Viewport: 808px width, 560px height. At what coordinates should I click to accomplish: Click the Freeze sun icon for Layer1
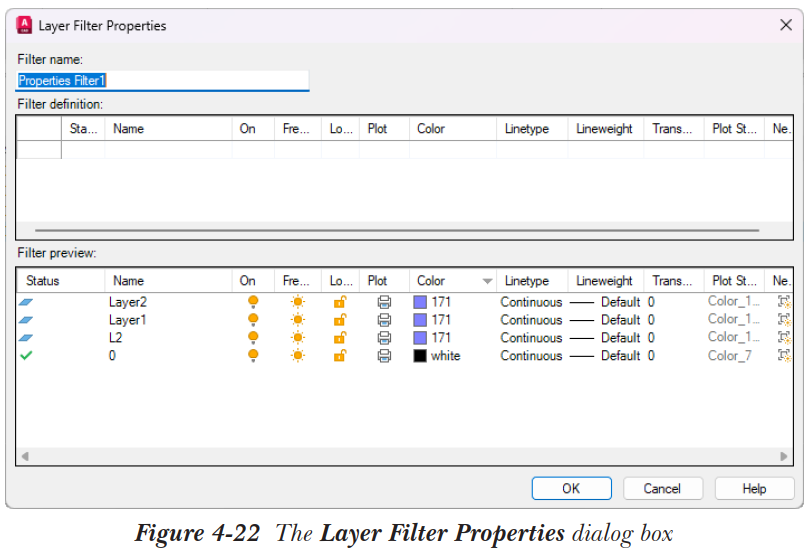[298, 320]
